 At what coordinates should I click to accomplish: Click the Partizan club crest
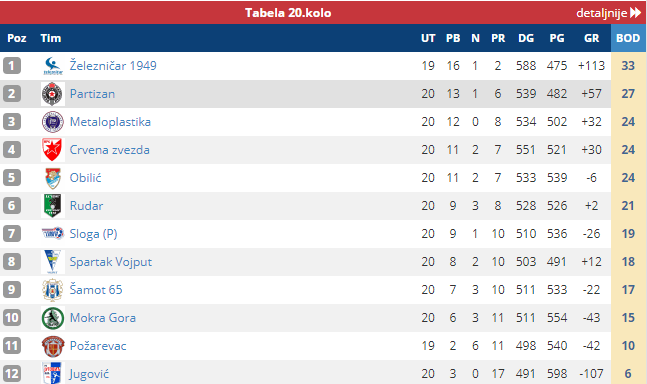pyautogui.click(x=53, y=94)
